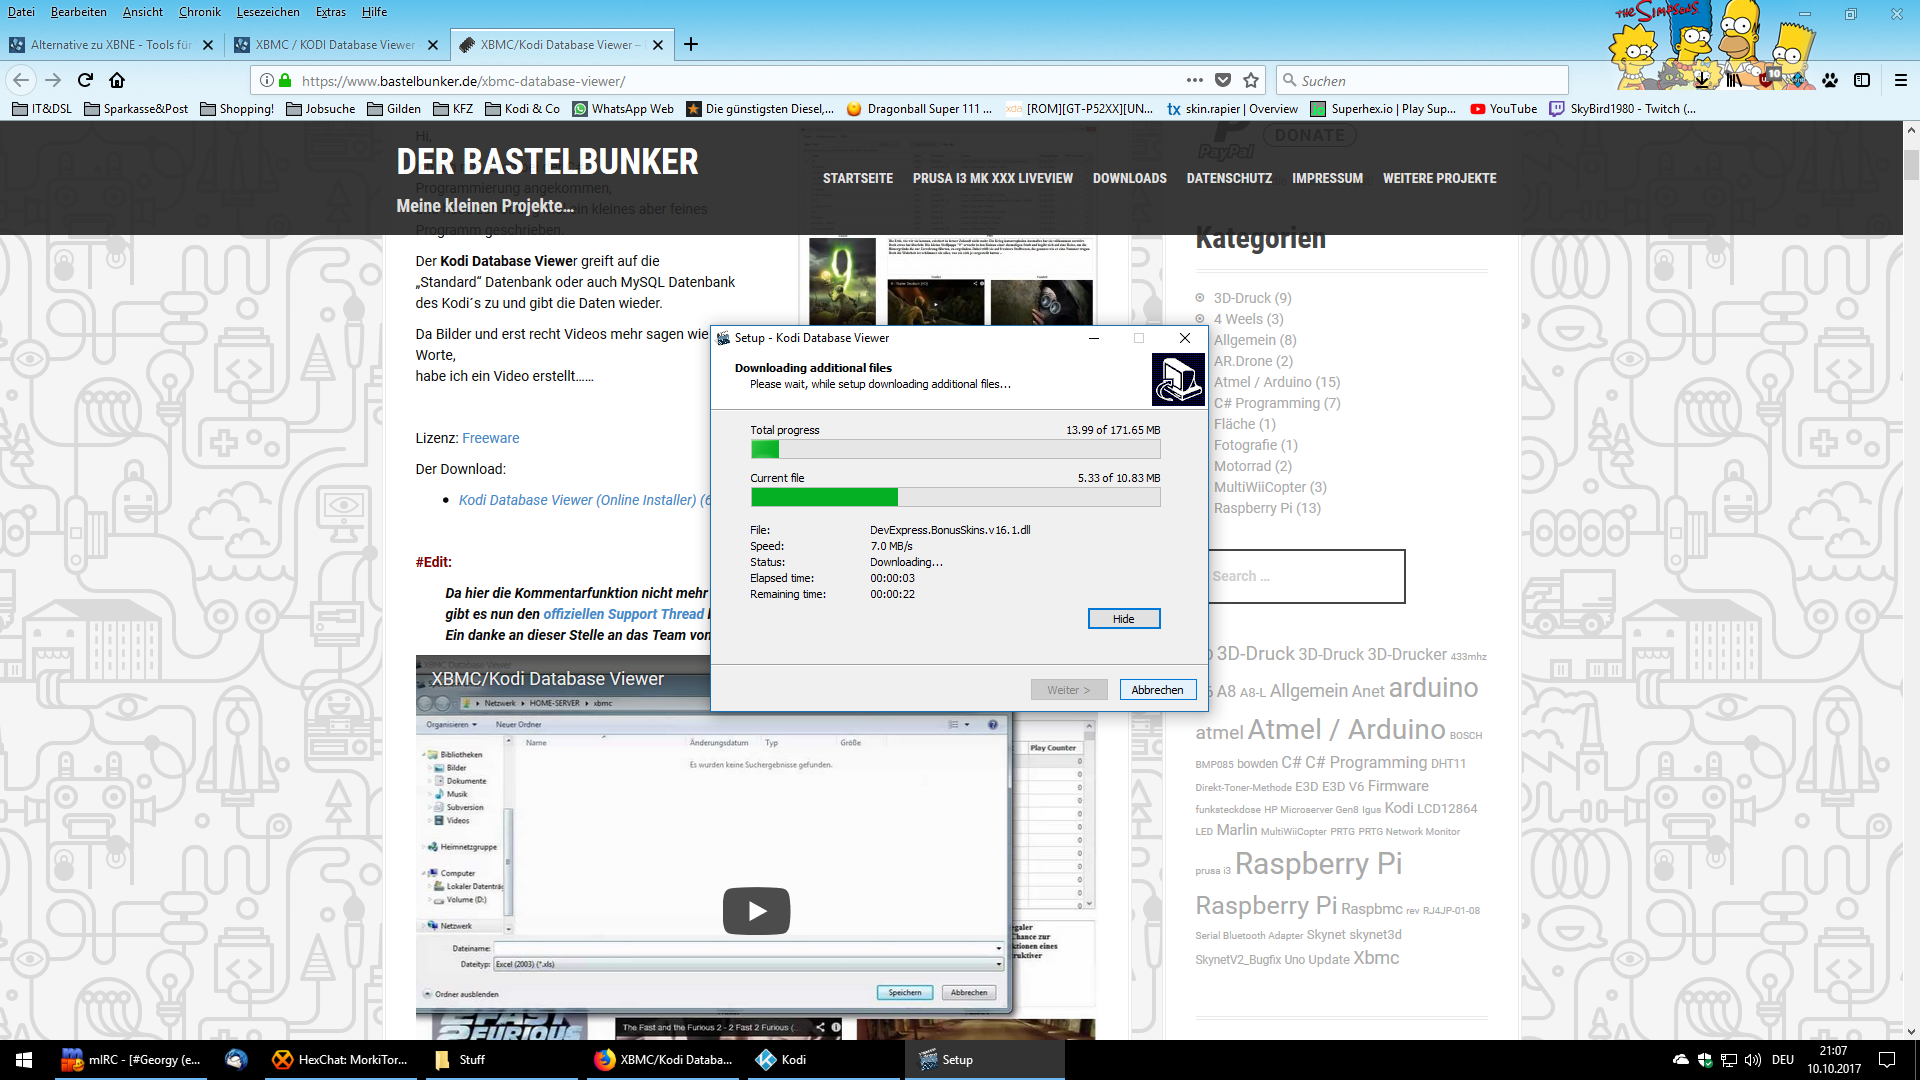Switch to the Kodi taskbar window
The image size is (1920, 1080).
coord(826,1060)
